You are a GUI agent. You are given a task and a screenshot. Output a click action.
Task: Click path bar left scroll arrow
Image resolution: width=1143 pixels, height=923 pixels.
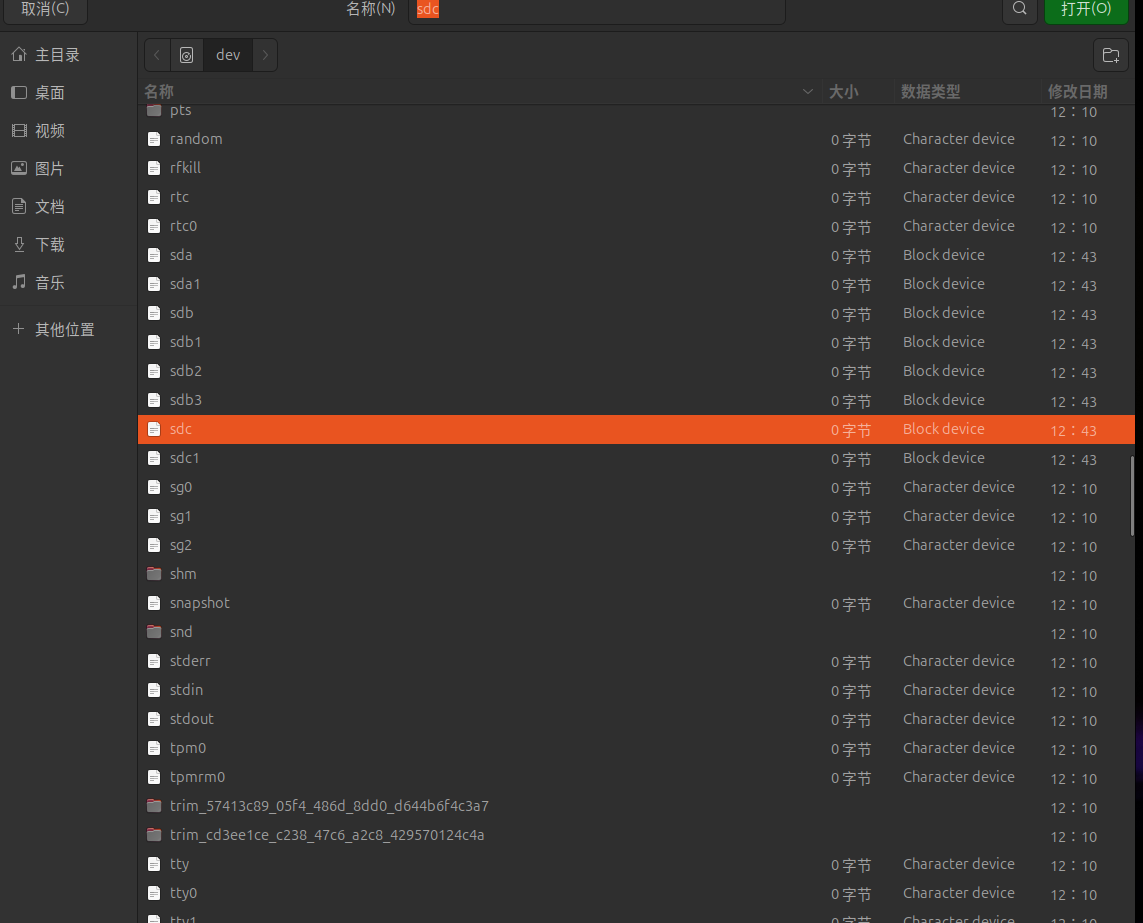click(157, 55)
